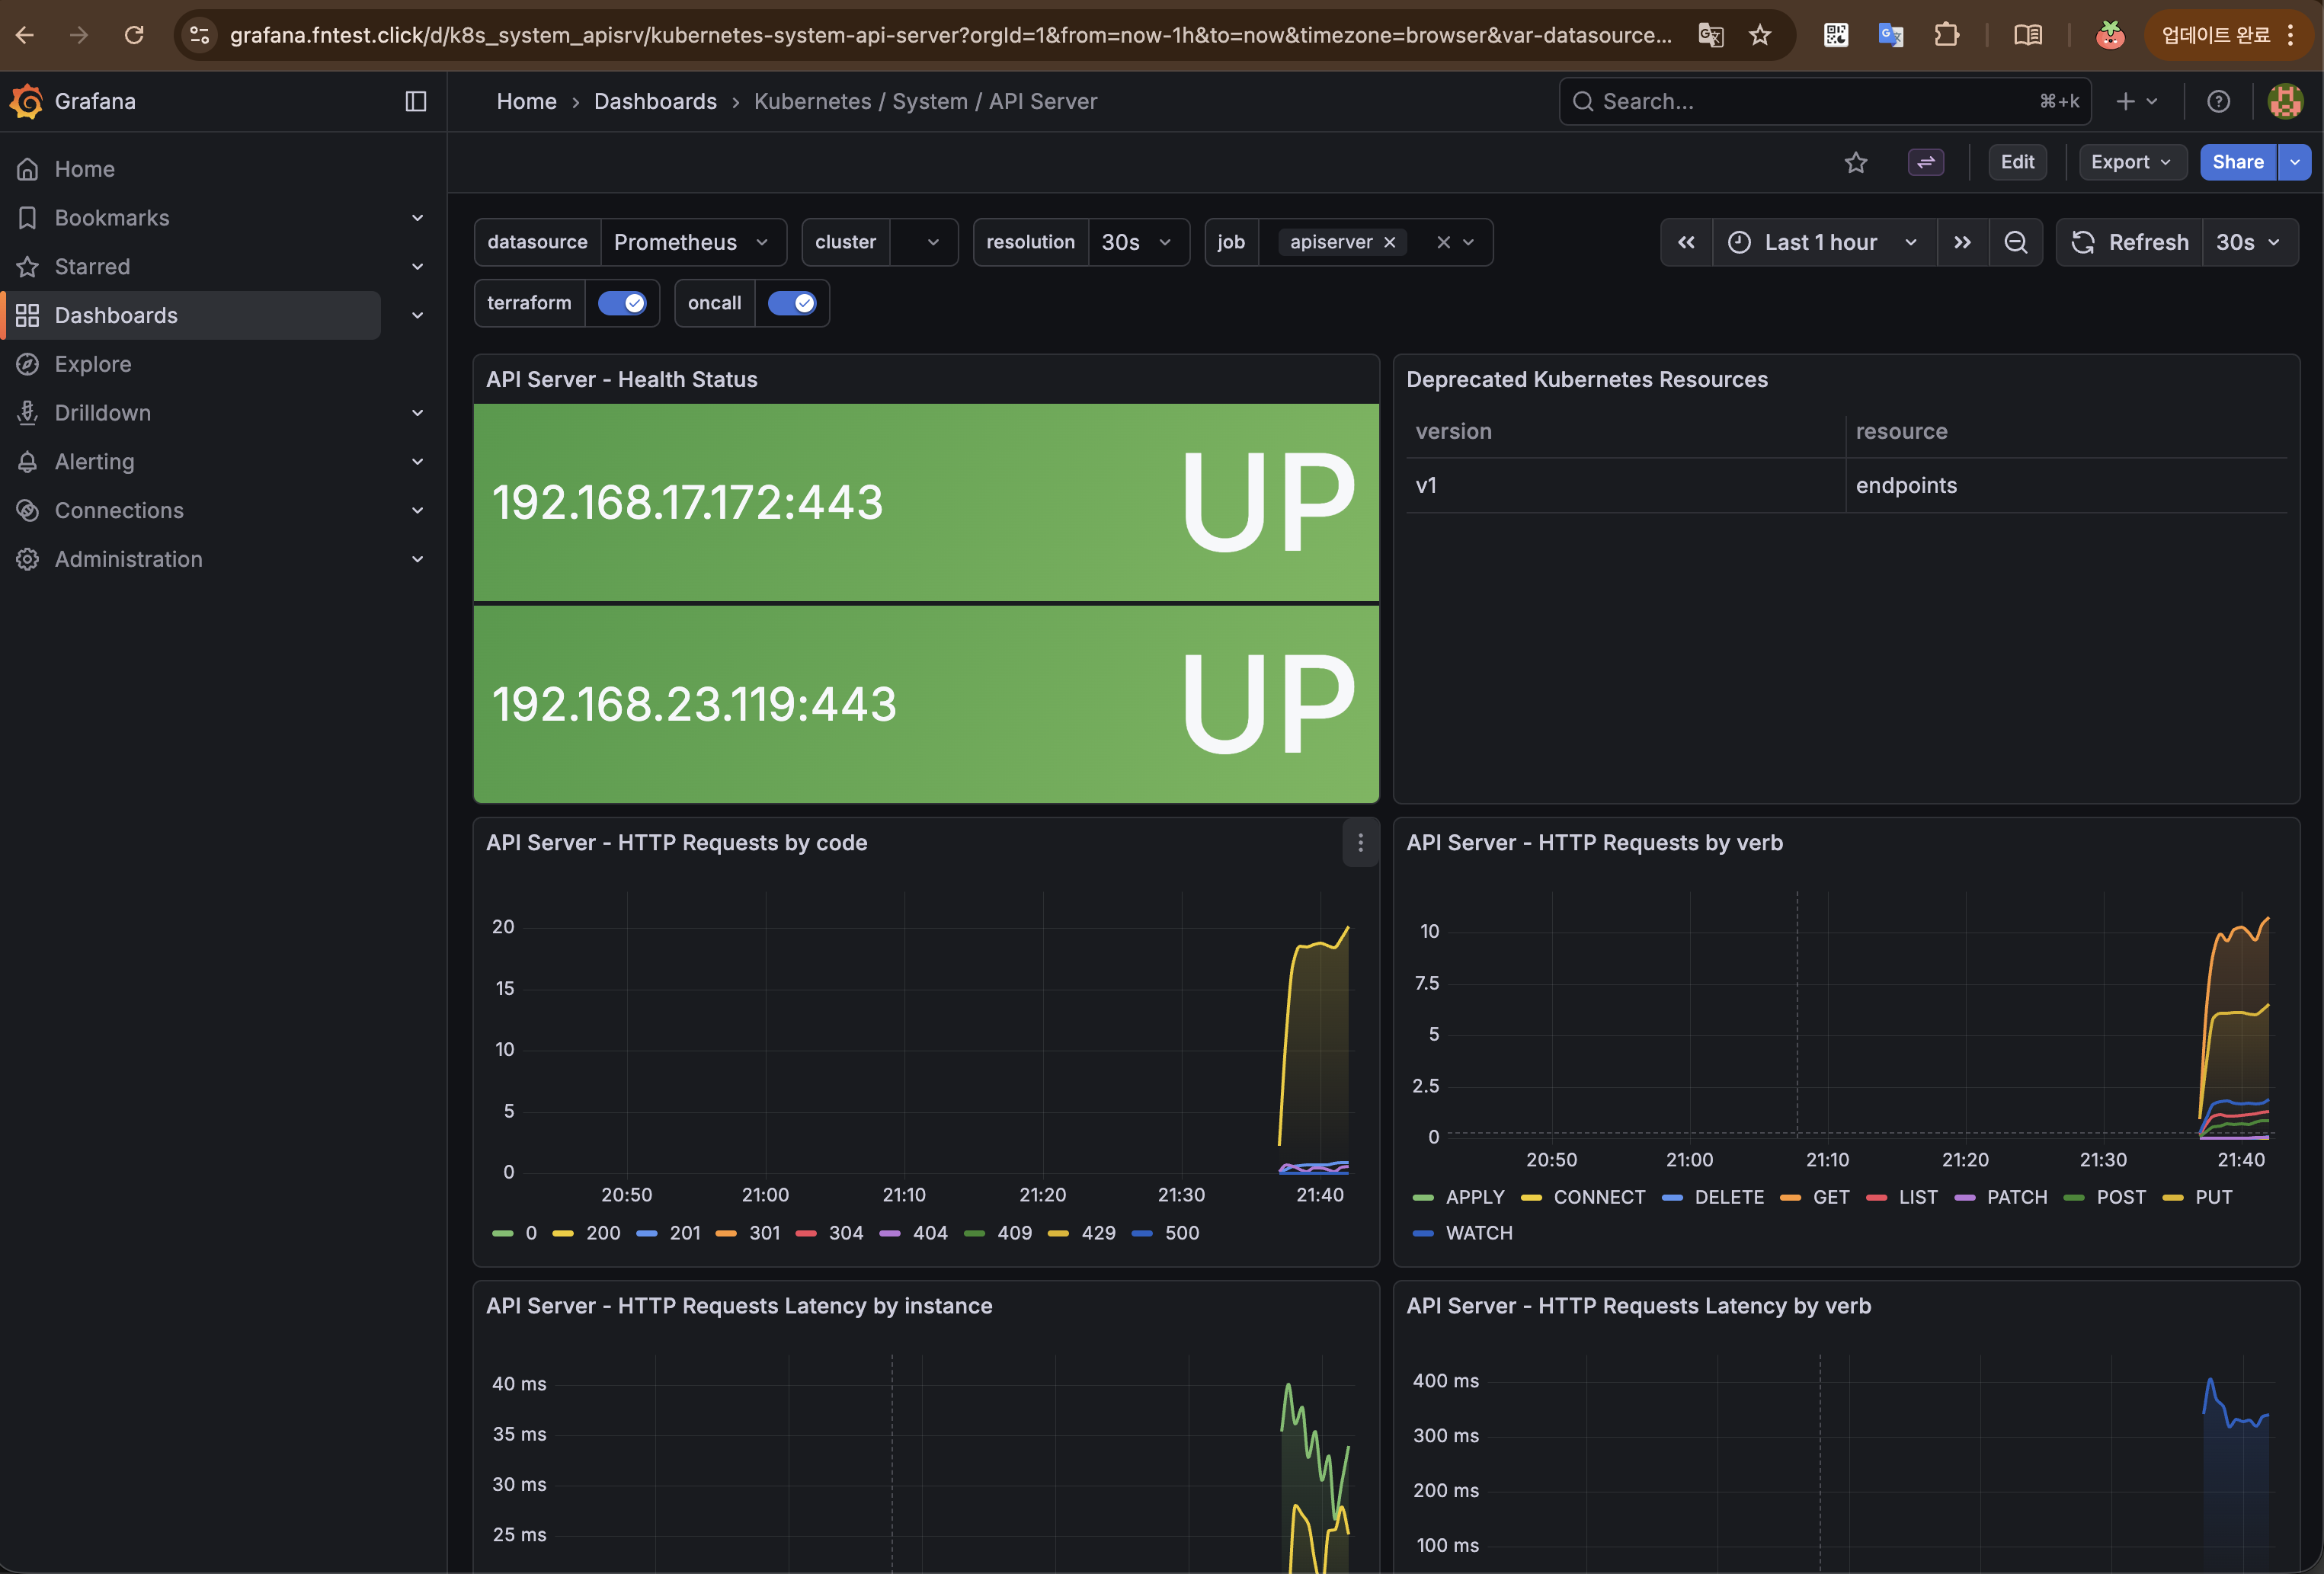Image resolution: width=2324 pixels, height=1574 pixels.
Task: Toggle the terraform switch off
Action: [x=621, y=303]
